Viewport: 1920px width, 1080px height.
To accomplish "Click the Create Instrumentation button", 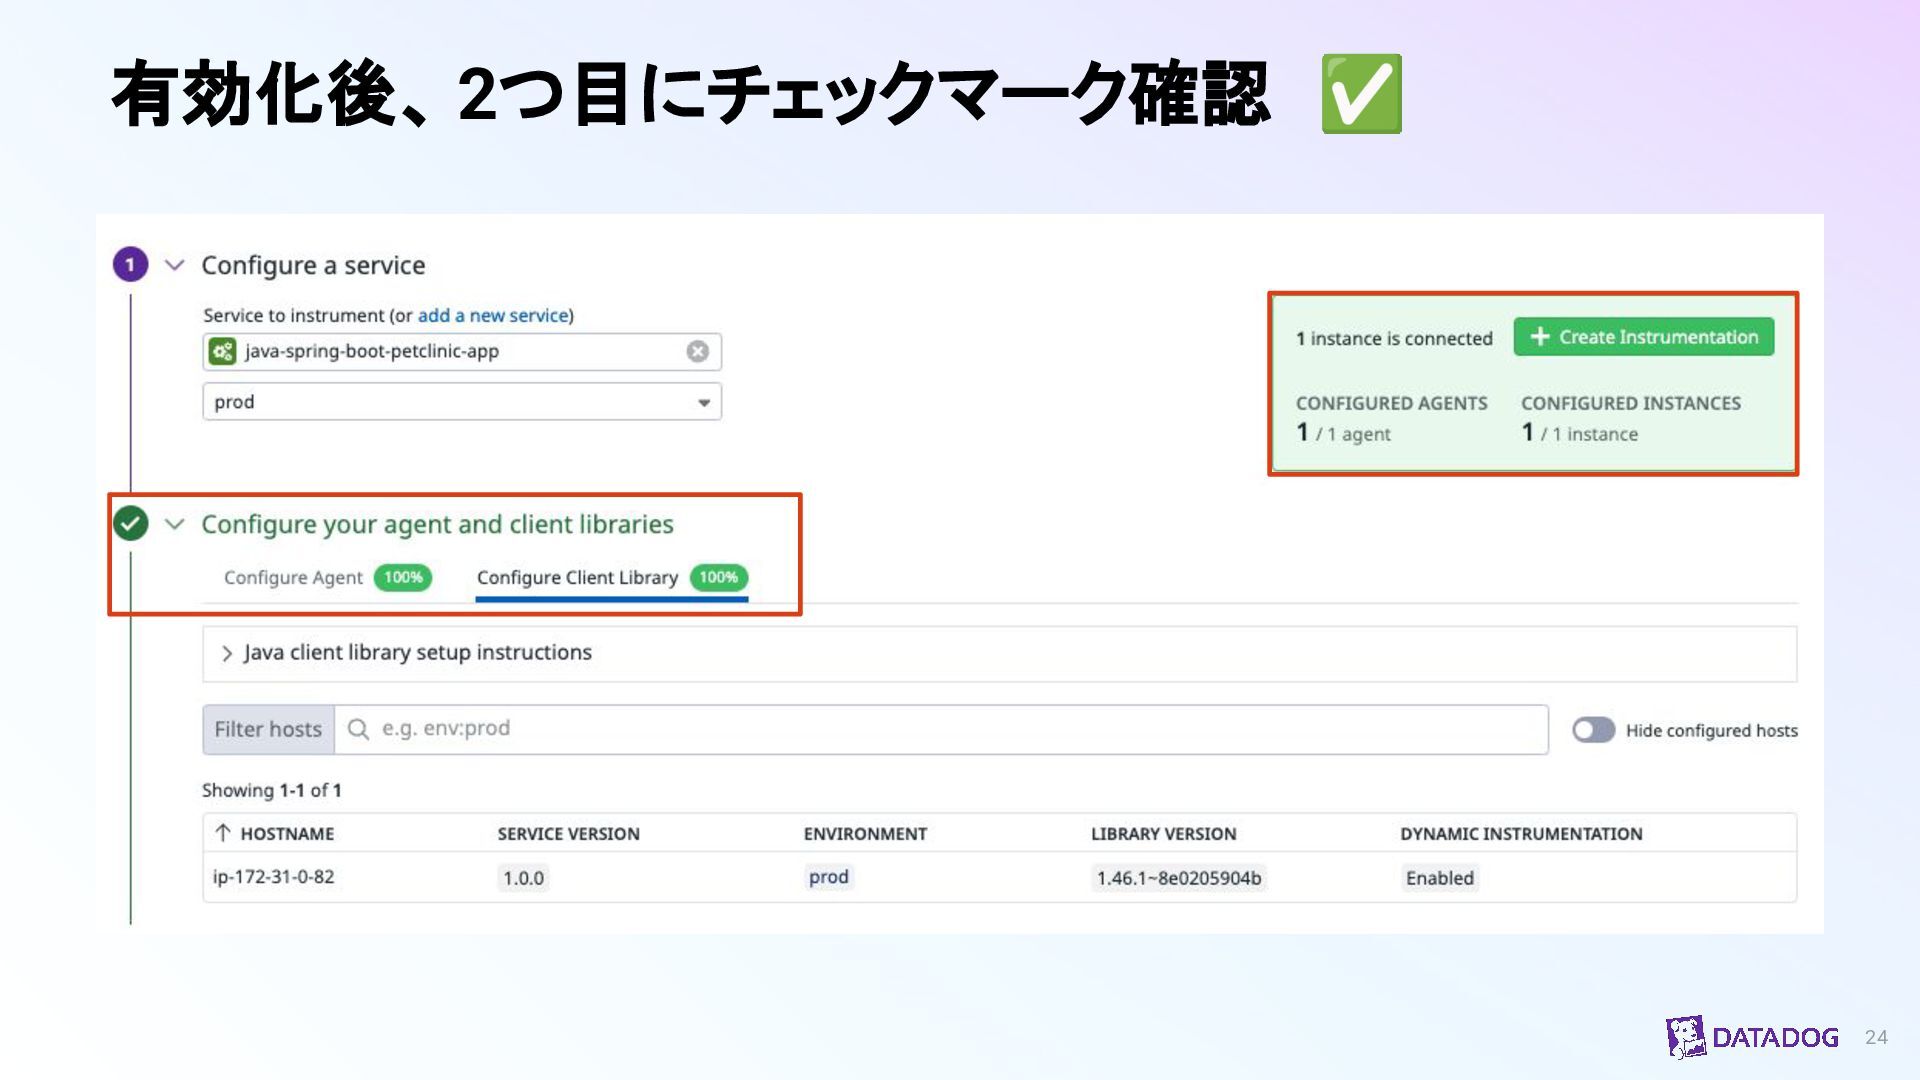I will coord(1643,337).
